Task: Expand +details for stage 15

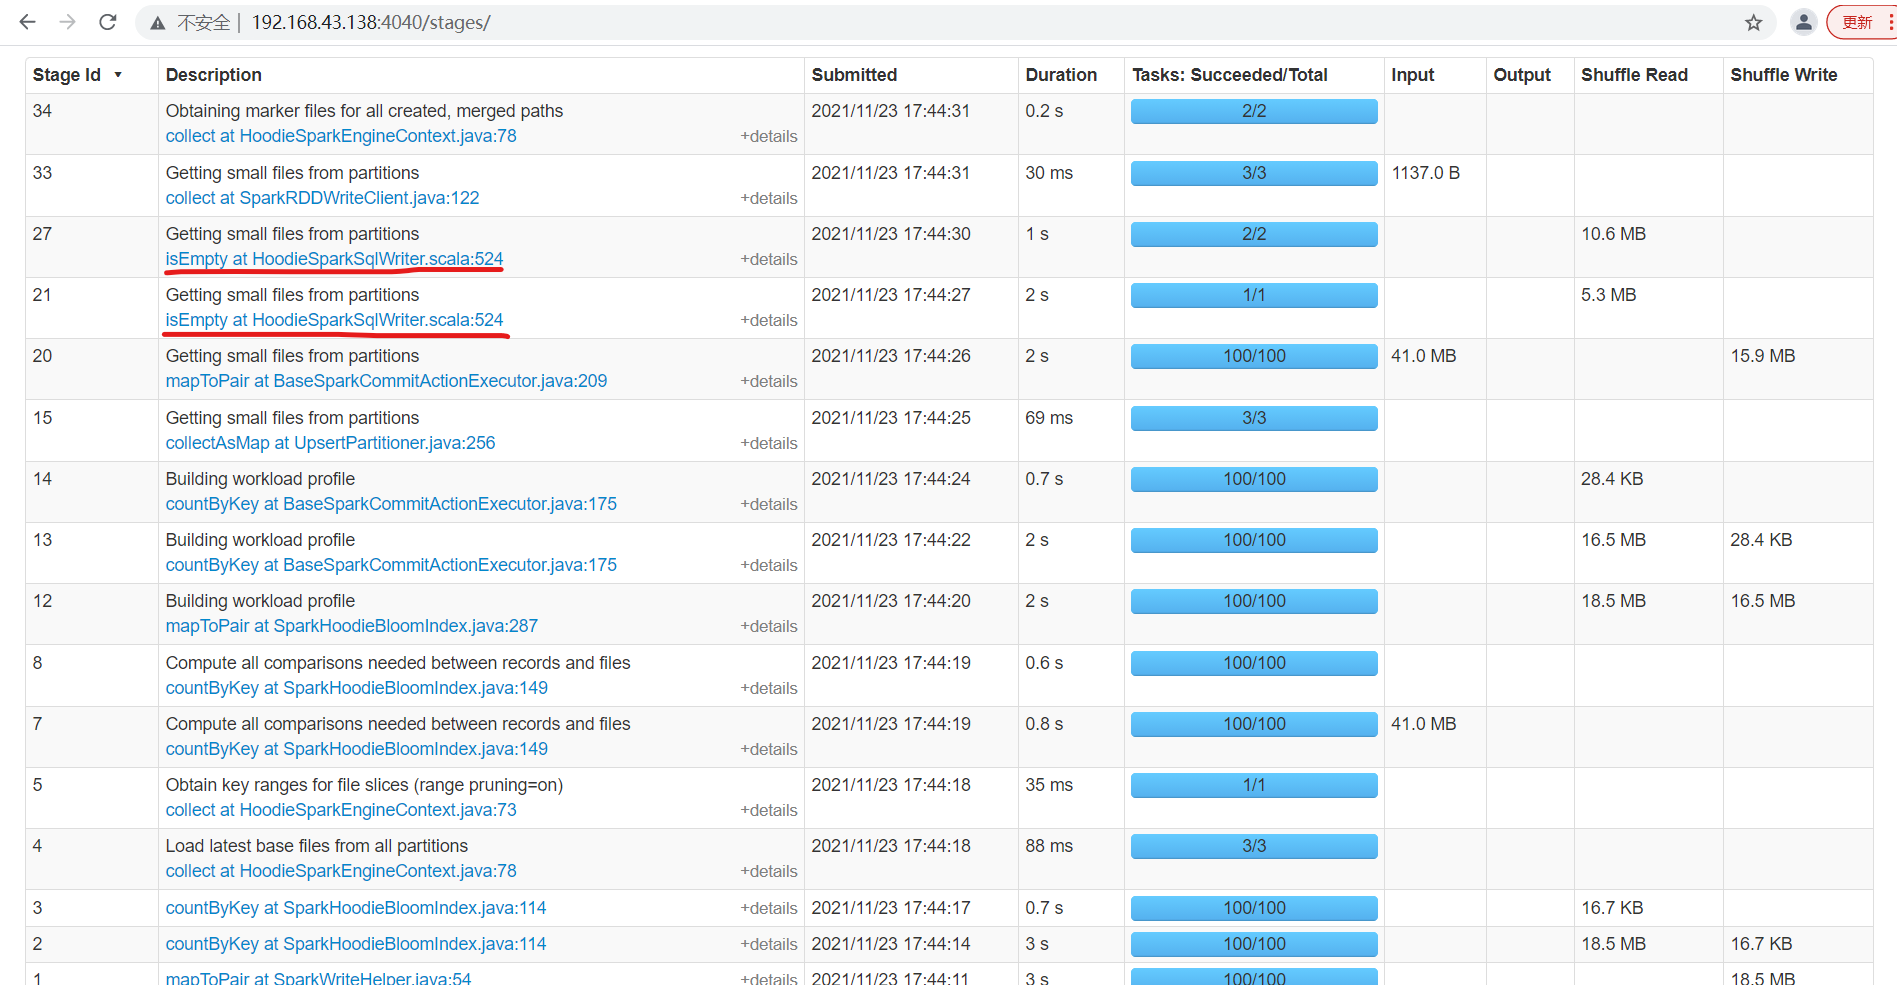Action: [768, 444]
